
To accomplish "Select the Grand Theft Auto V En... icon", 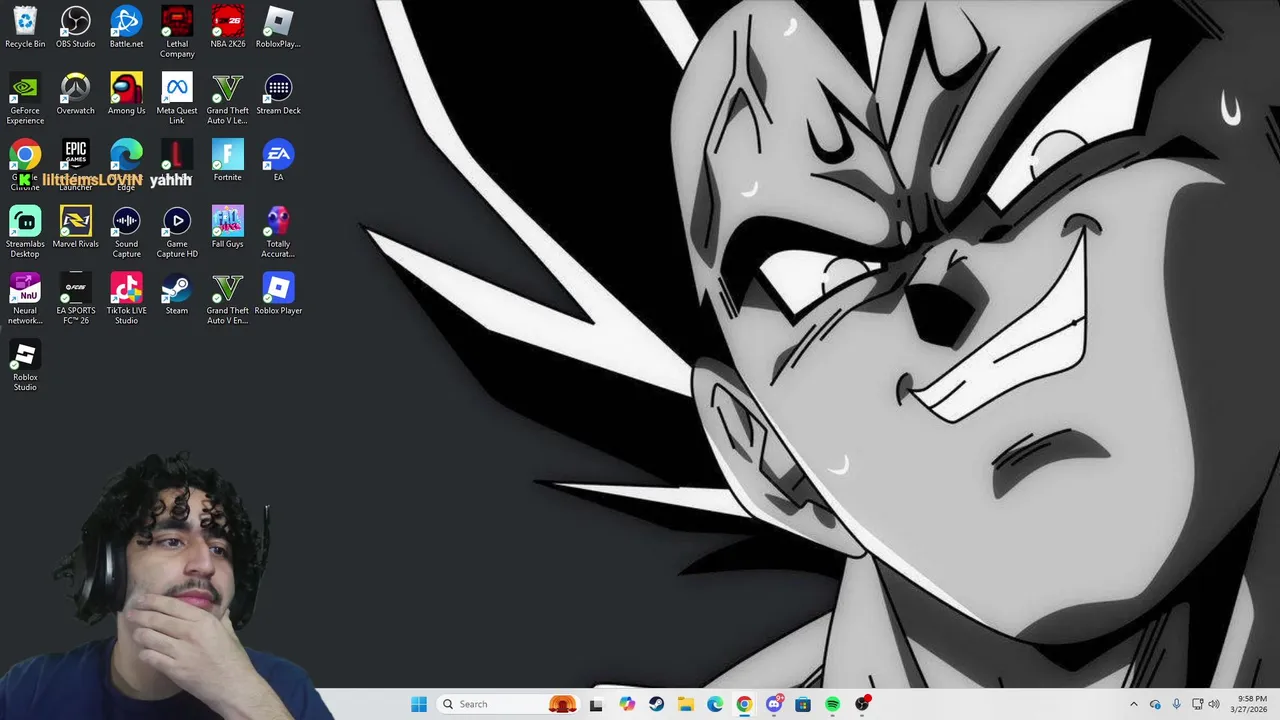I will (228, 298).
